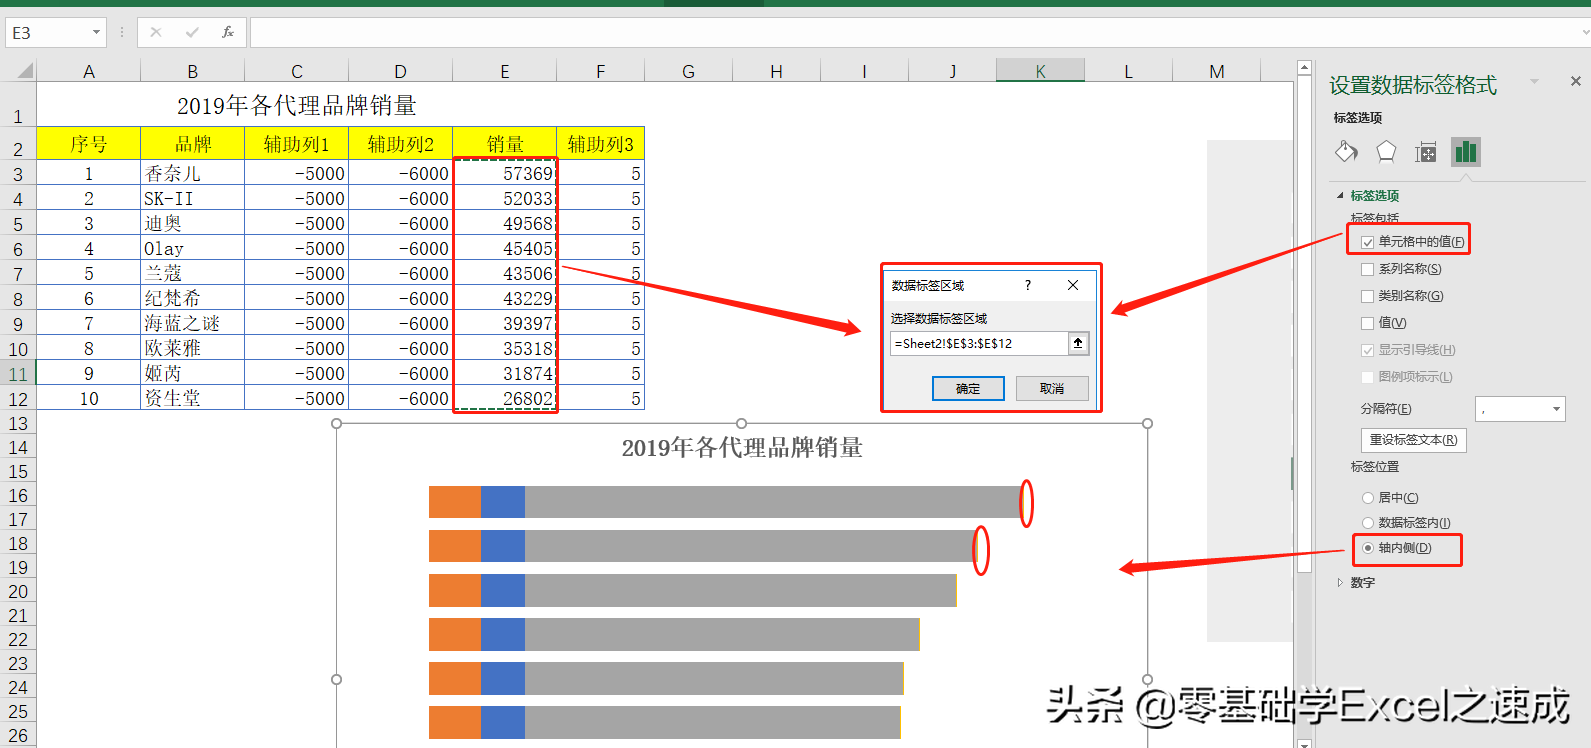
Task: Select column K header
Action: pos(1040,71)
